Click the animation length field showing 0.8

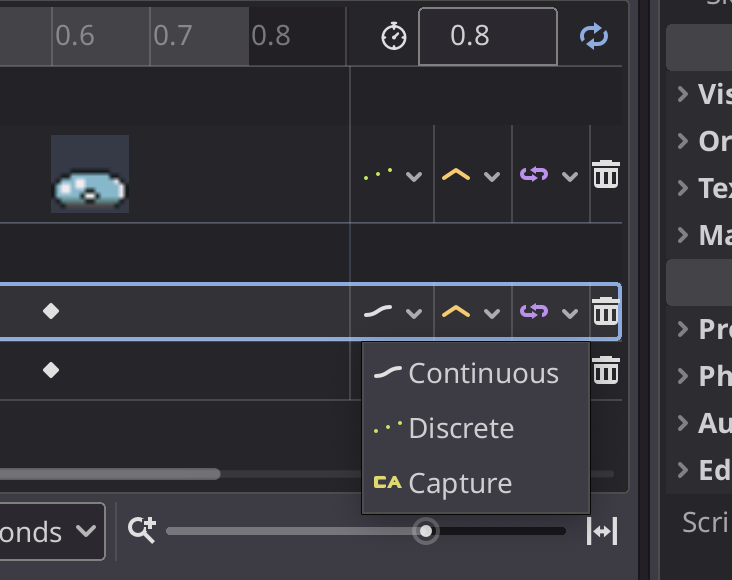(x=487, y=37)
